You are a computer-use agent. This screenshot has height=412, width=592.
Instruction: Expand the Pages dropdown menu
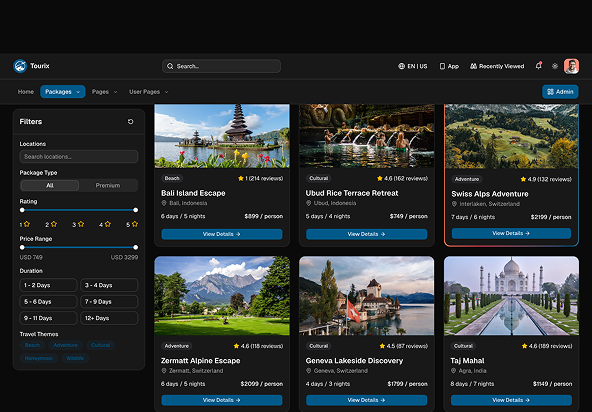tap(105, 92)
